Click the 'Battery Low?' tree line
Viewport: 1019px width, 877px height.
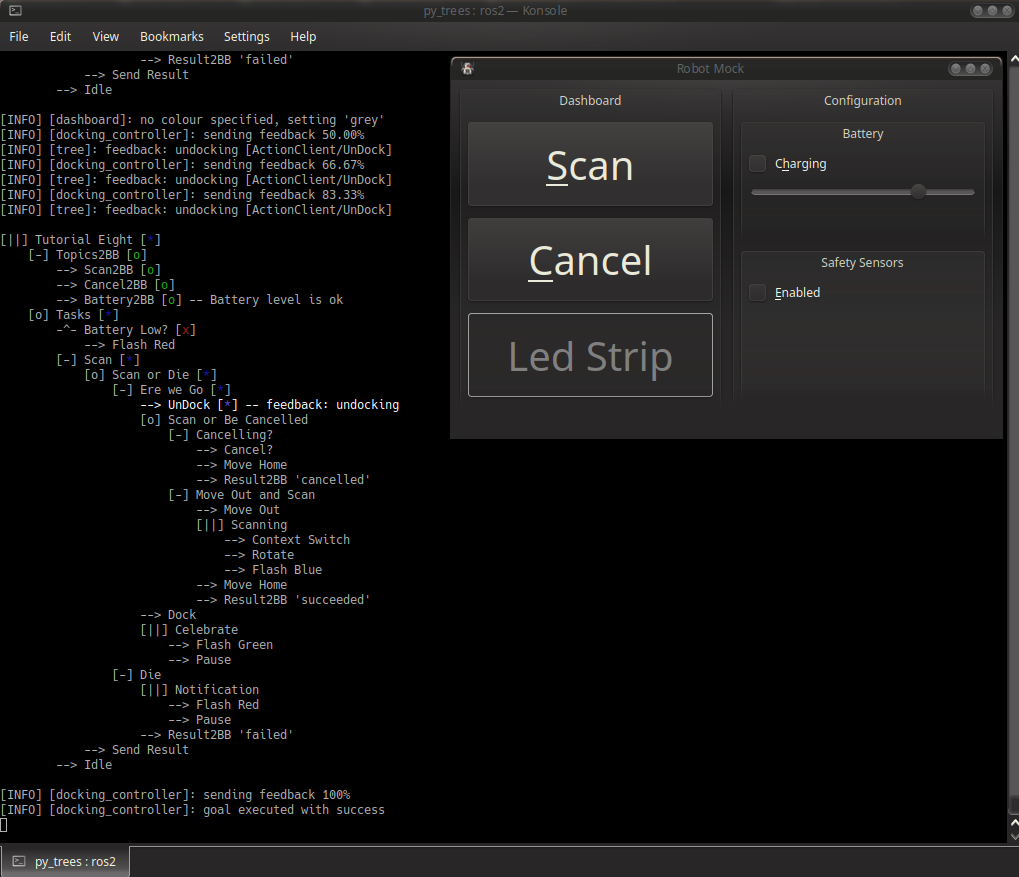pos(126,330)
